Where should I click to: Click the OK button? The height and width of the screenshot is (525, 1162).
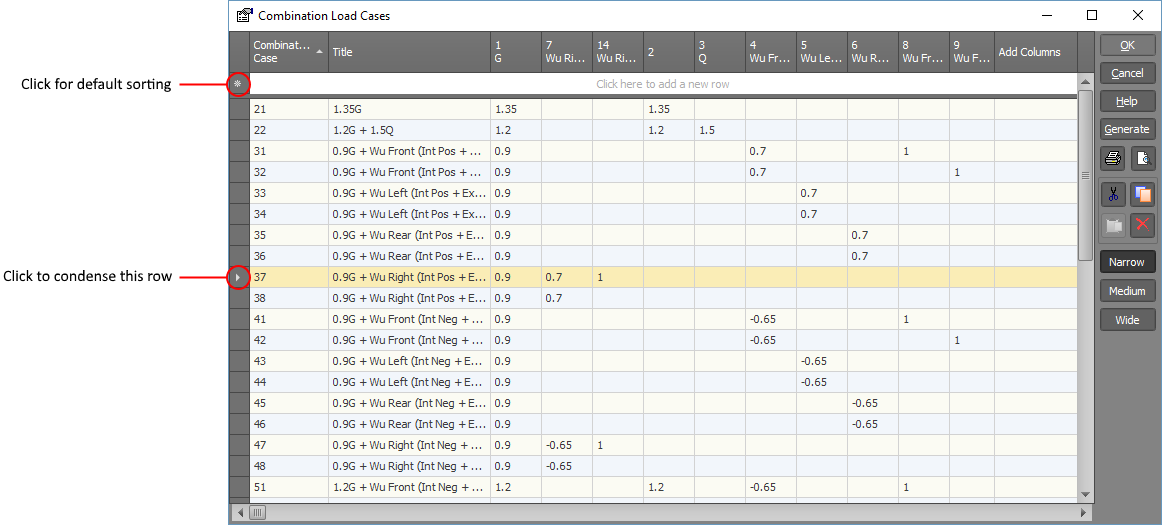[x=1126, y=45]
